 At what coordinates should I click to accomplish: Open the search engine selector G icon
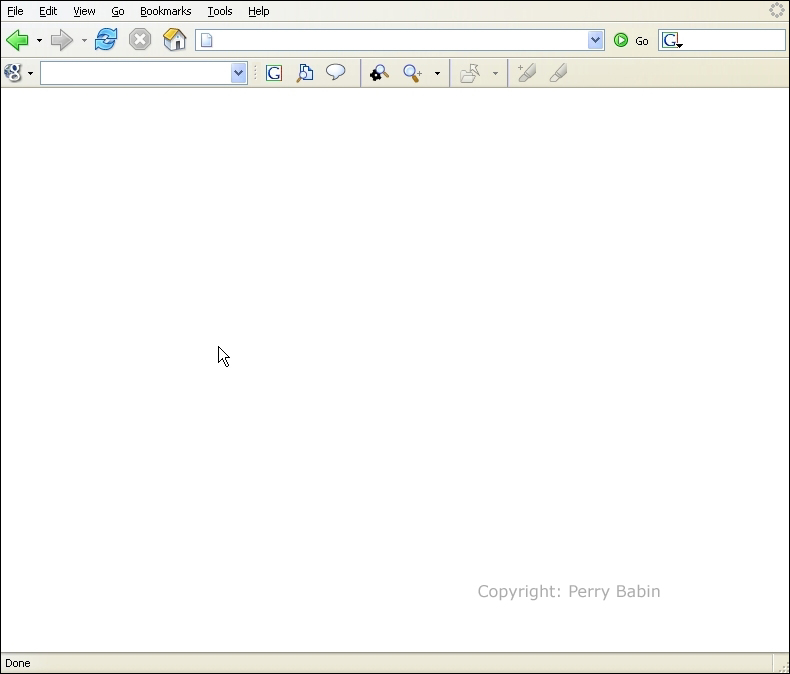(x=672, y=40)
